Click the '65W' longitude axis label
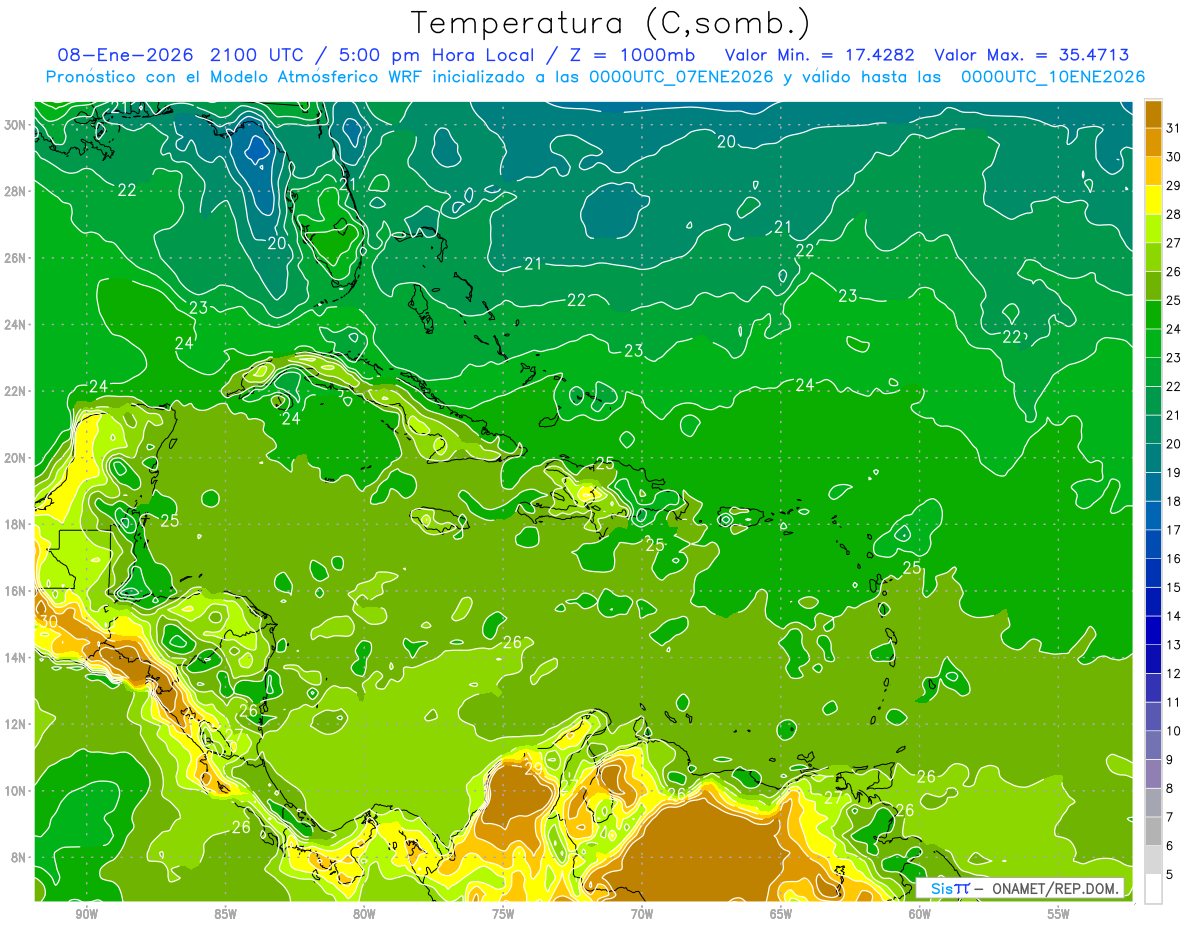 pyautogui.click(x=781, y=914)
